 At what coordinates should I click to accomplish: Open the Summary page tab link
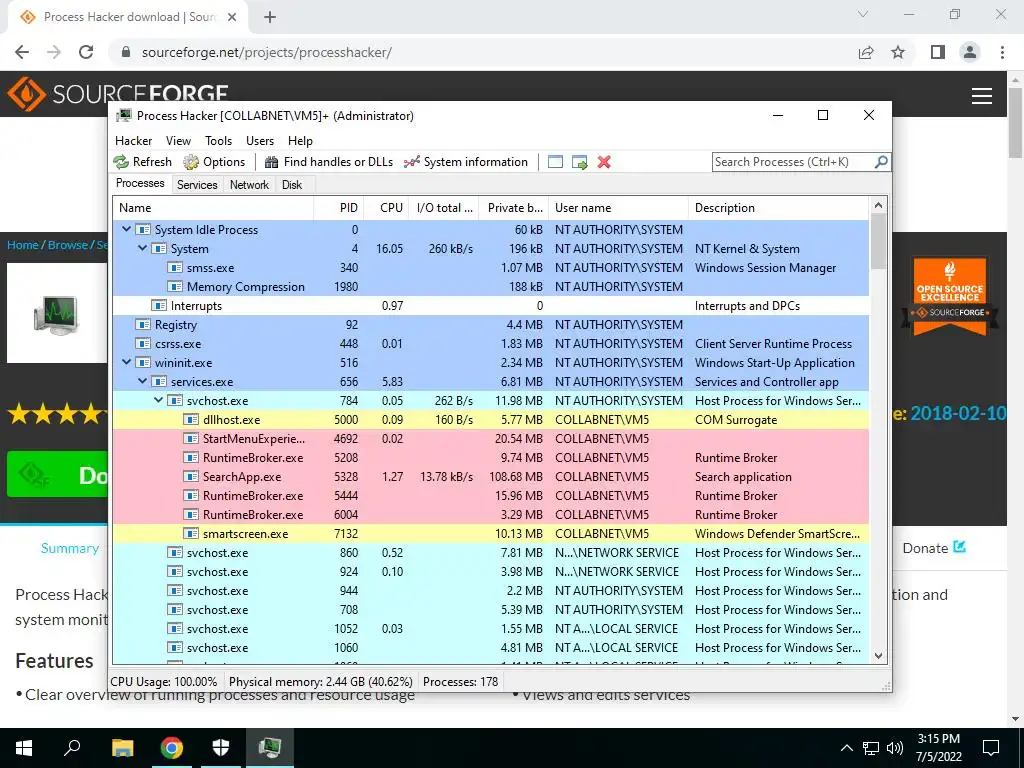70,549
